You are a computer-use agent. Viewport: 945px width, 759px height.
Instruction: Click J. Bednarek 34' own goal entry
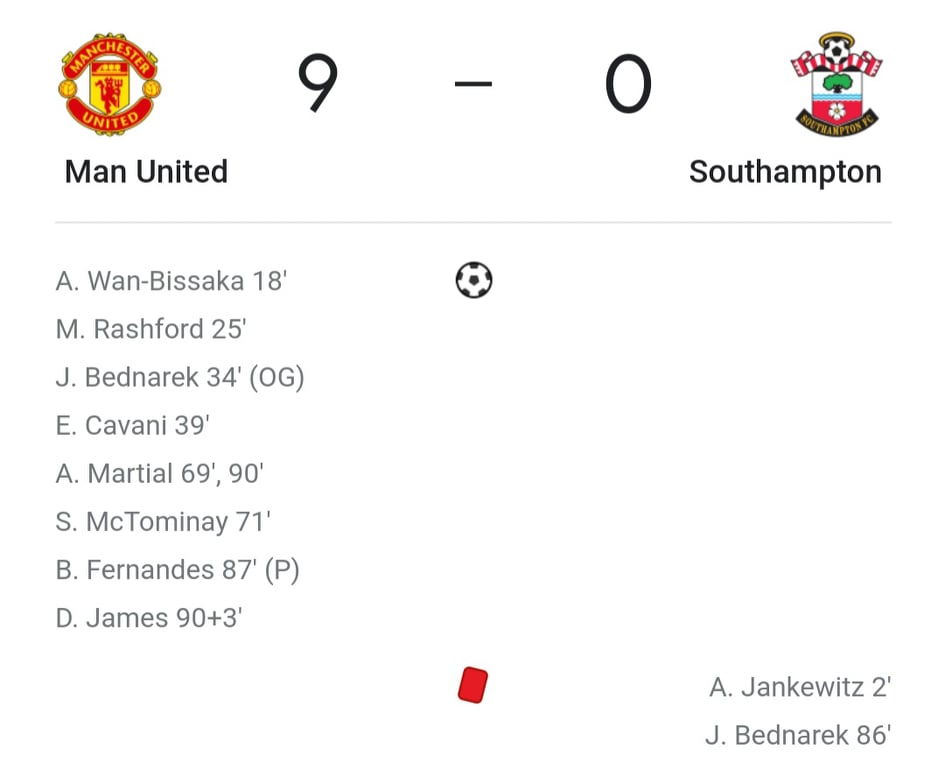[180, 377]
